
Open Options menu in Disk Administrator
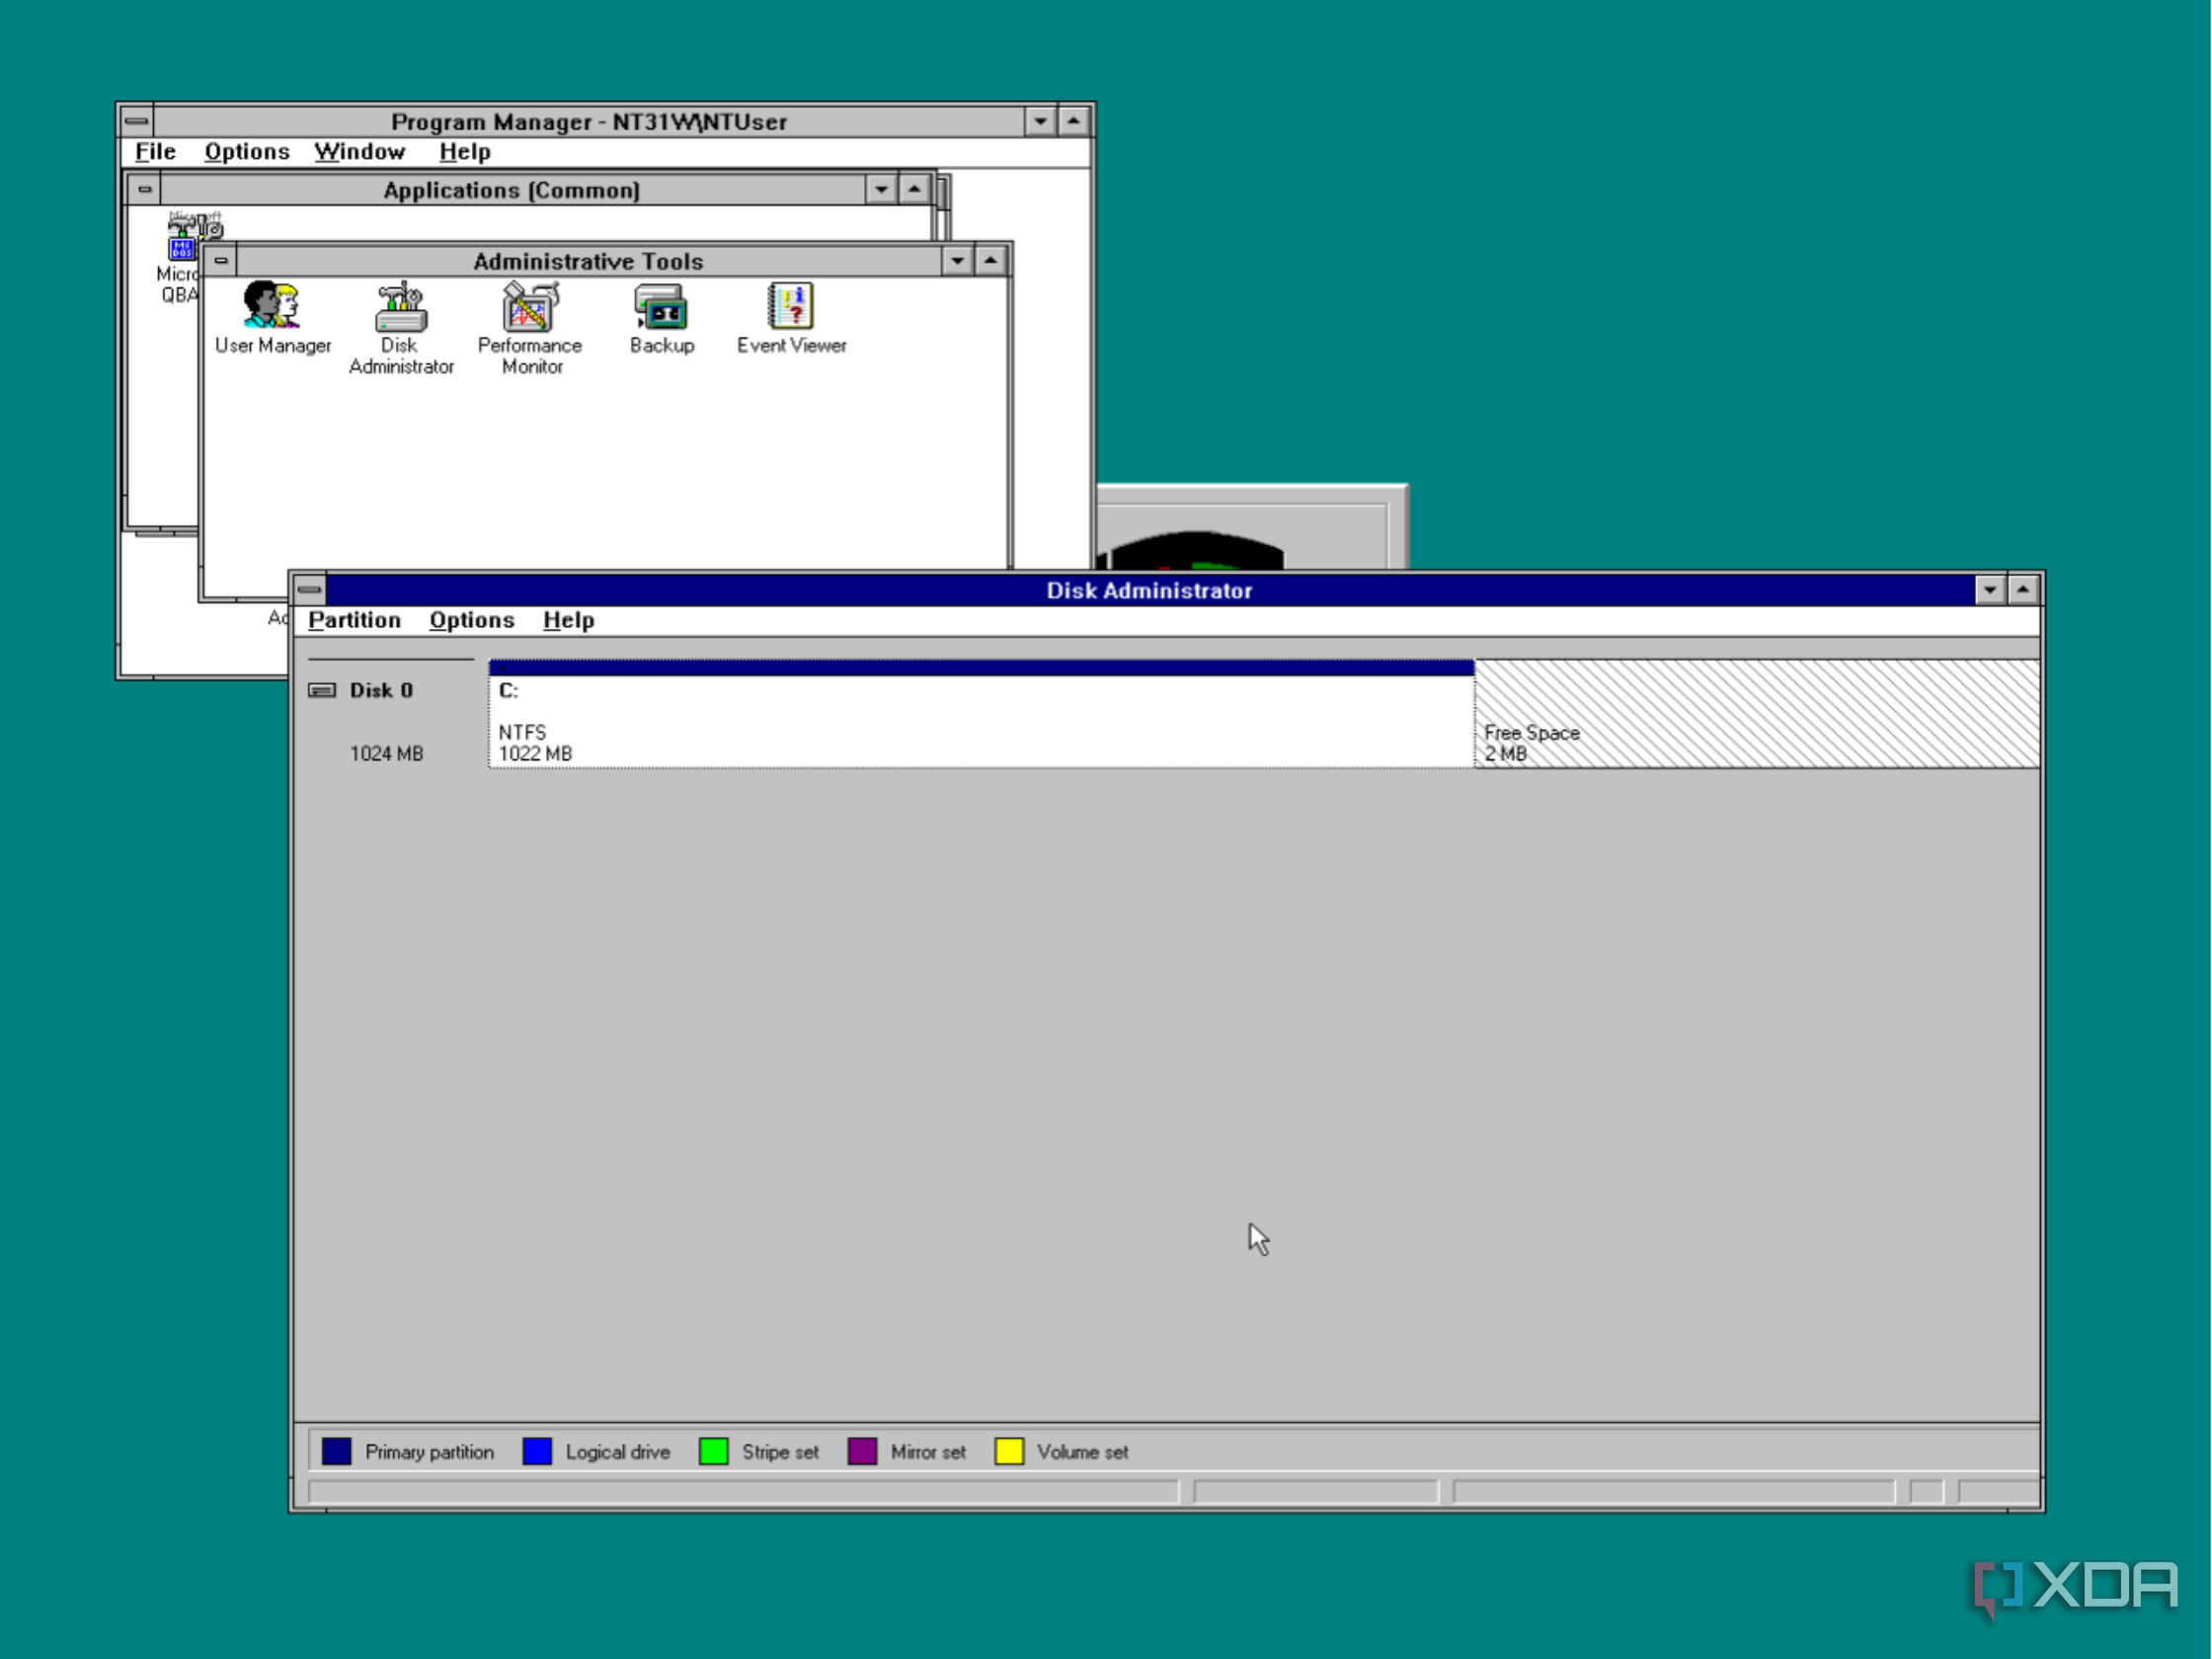coord(472,620)
